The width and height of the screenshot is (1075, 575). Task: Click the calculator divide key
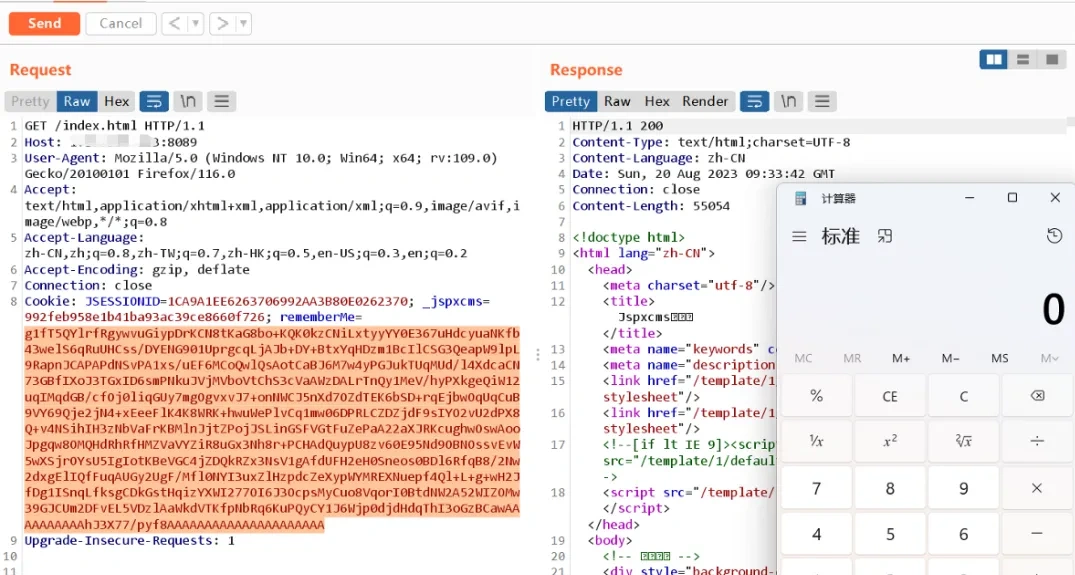1037,441
